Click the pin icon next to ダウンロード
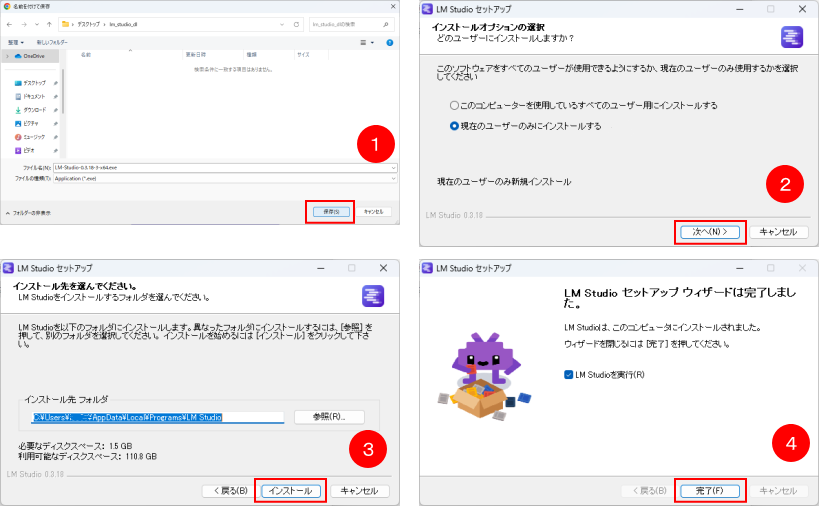 pyautogui.click(x=55, y=110)
